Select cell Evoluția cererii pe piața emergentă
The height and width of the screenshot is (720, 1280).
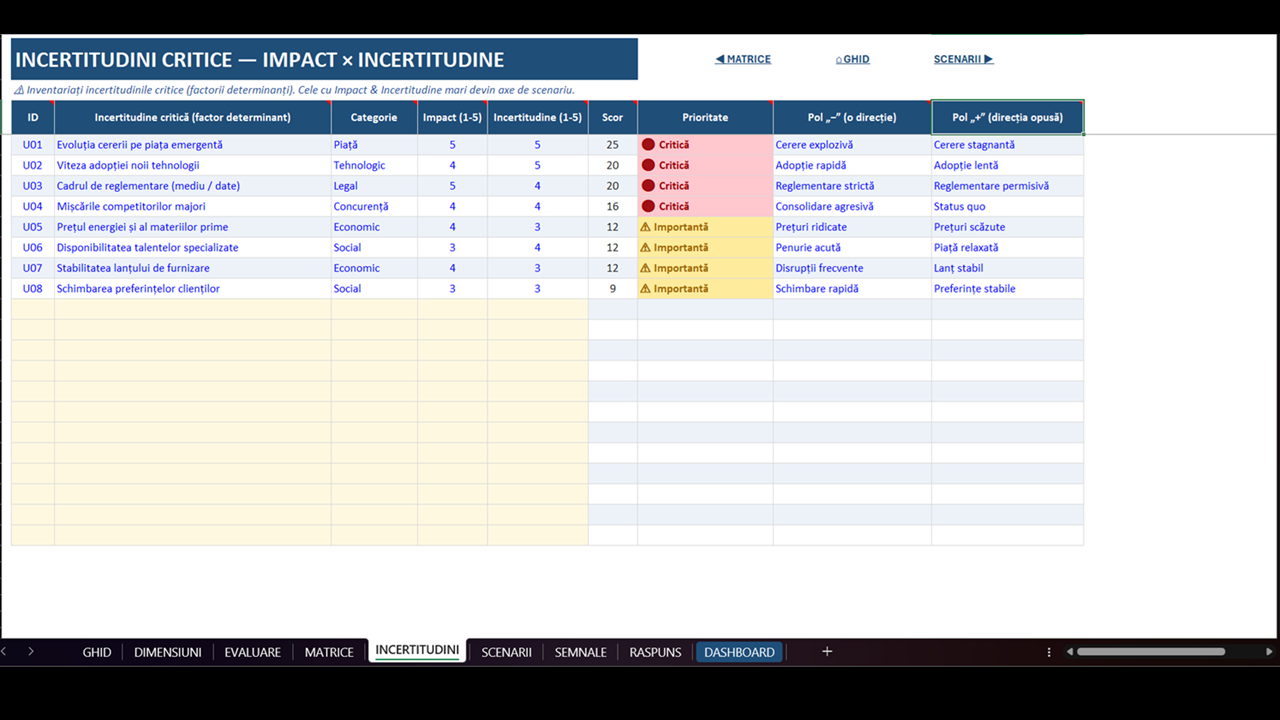click(x=193, y=145)
